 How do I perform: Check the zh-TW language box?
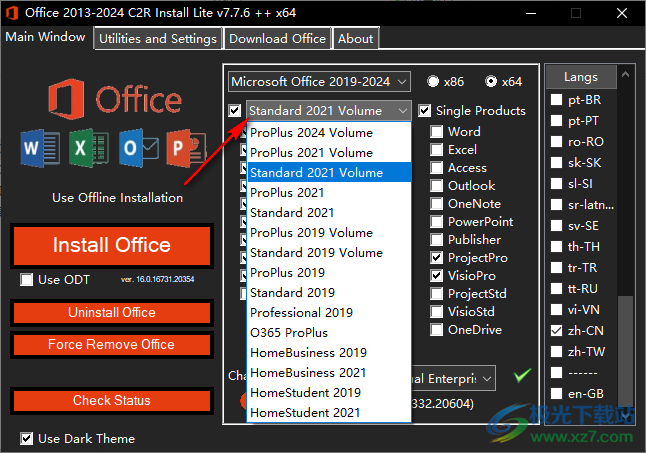click(557, 352)
